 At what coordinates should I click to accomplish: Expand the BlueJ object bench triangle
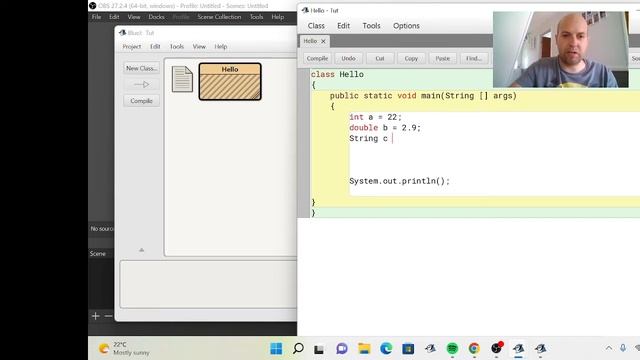click(x=142, y=250)
